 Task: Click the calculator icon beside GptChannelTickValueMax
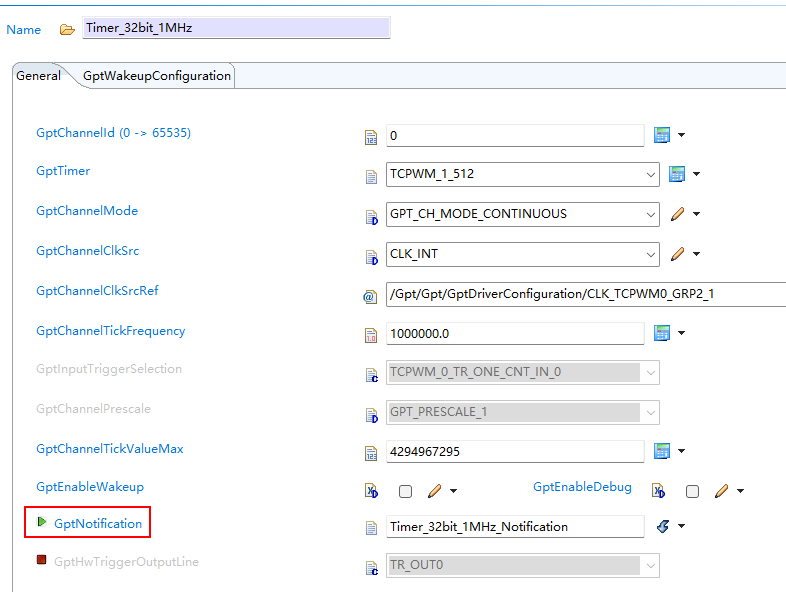point(662,451)
